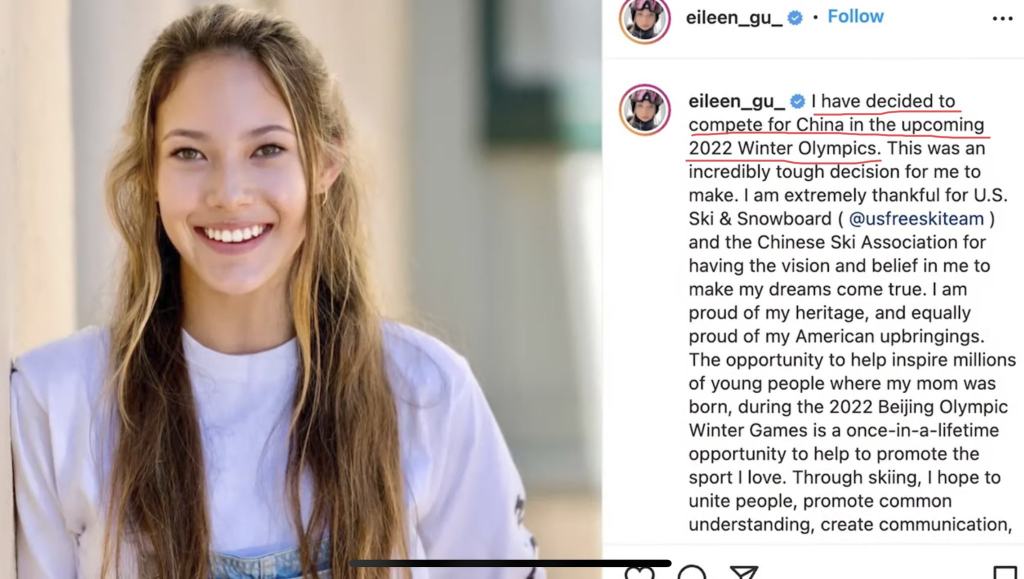
Task: Follow the eileen_gu_ account
Action: coord(855,16)
